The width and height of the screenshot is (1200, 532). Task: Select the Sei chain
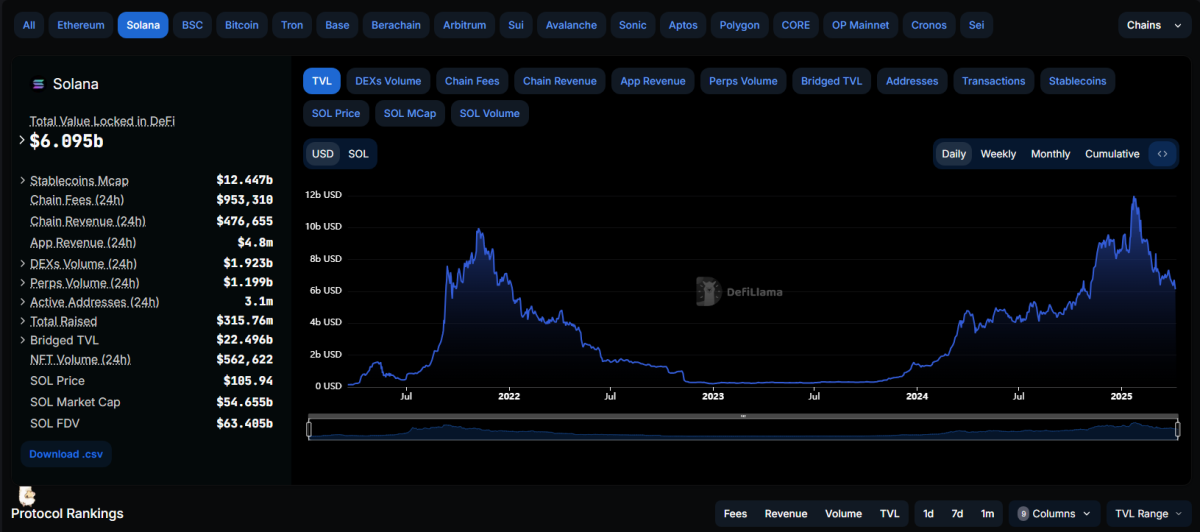pyautogui.click(x=976, y=25)
